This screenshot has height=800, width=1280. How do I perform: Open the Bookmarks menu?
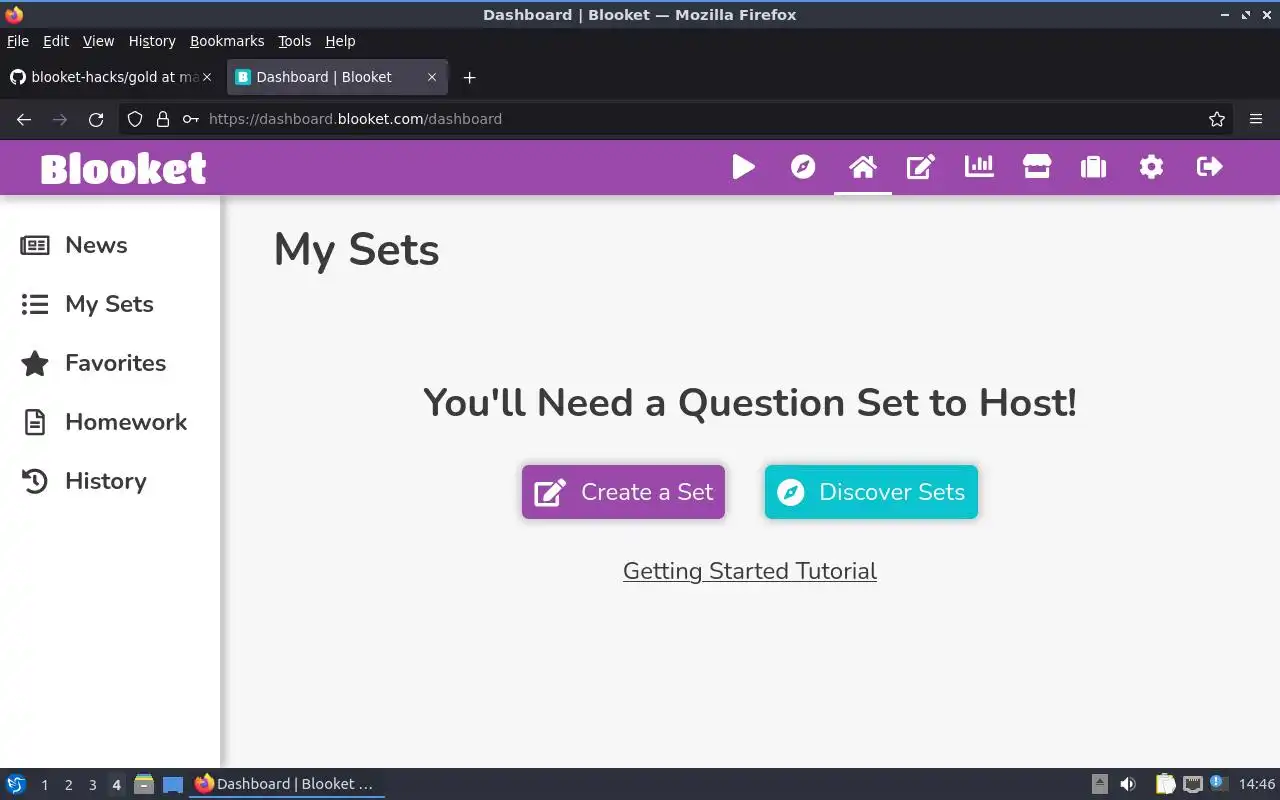(x=227, y=41)
